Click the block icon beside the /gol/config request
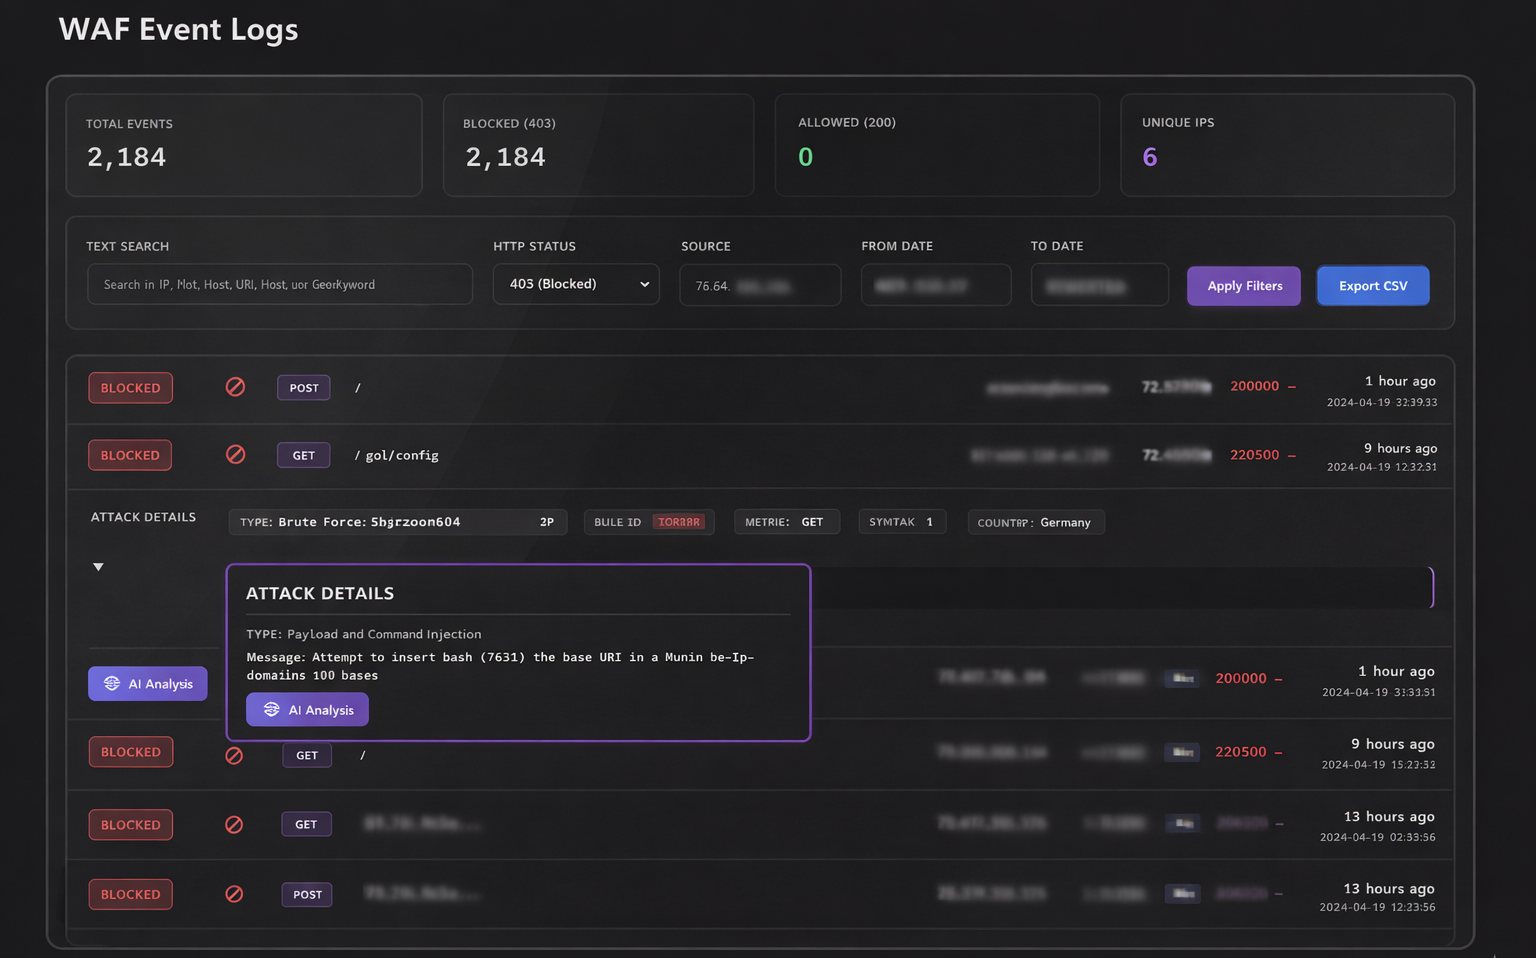 point(235,454)
